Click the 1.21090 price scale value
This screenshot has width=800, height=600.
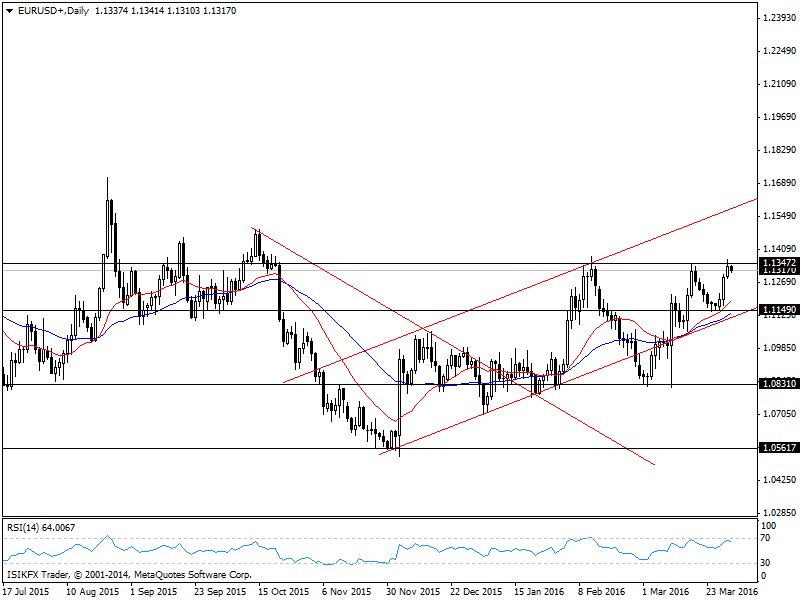(x=779, y=84)
